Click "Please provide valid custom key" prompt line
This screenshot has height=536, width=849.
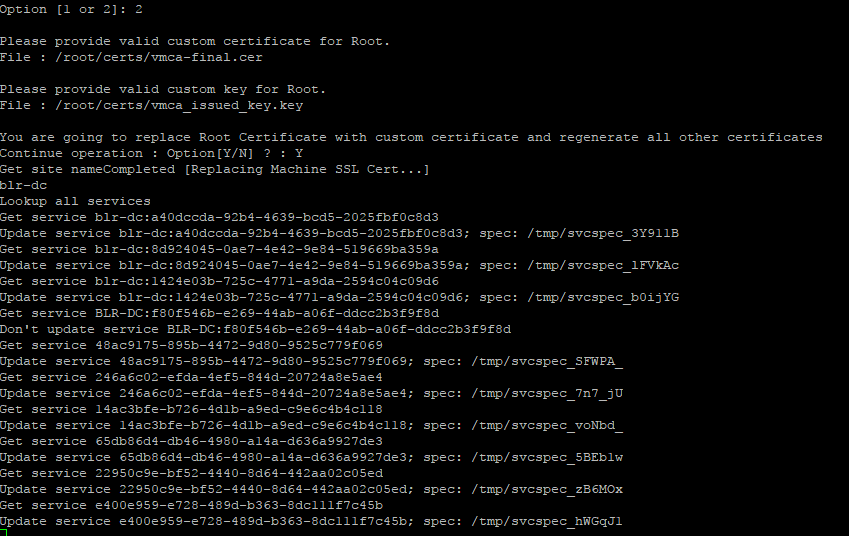164,89
